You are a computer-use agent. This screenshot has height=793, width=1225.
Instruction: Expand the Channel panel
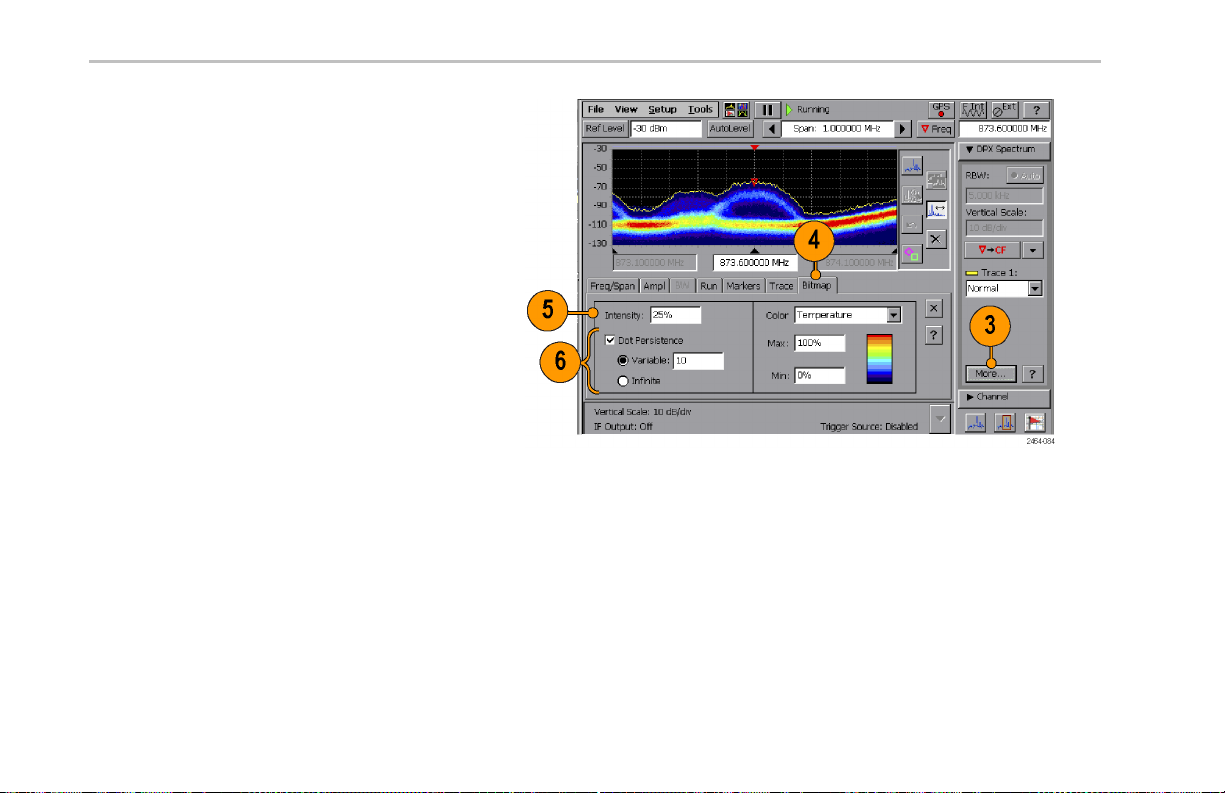tap(1004, 397)
